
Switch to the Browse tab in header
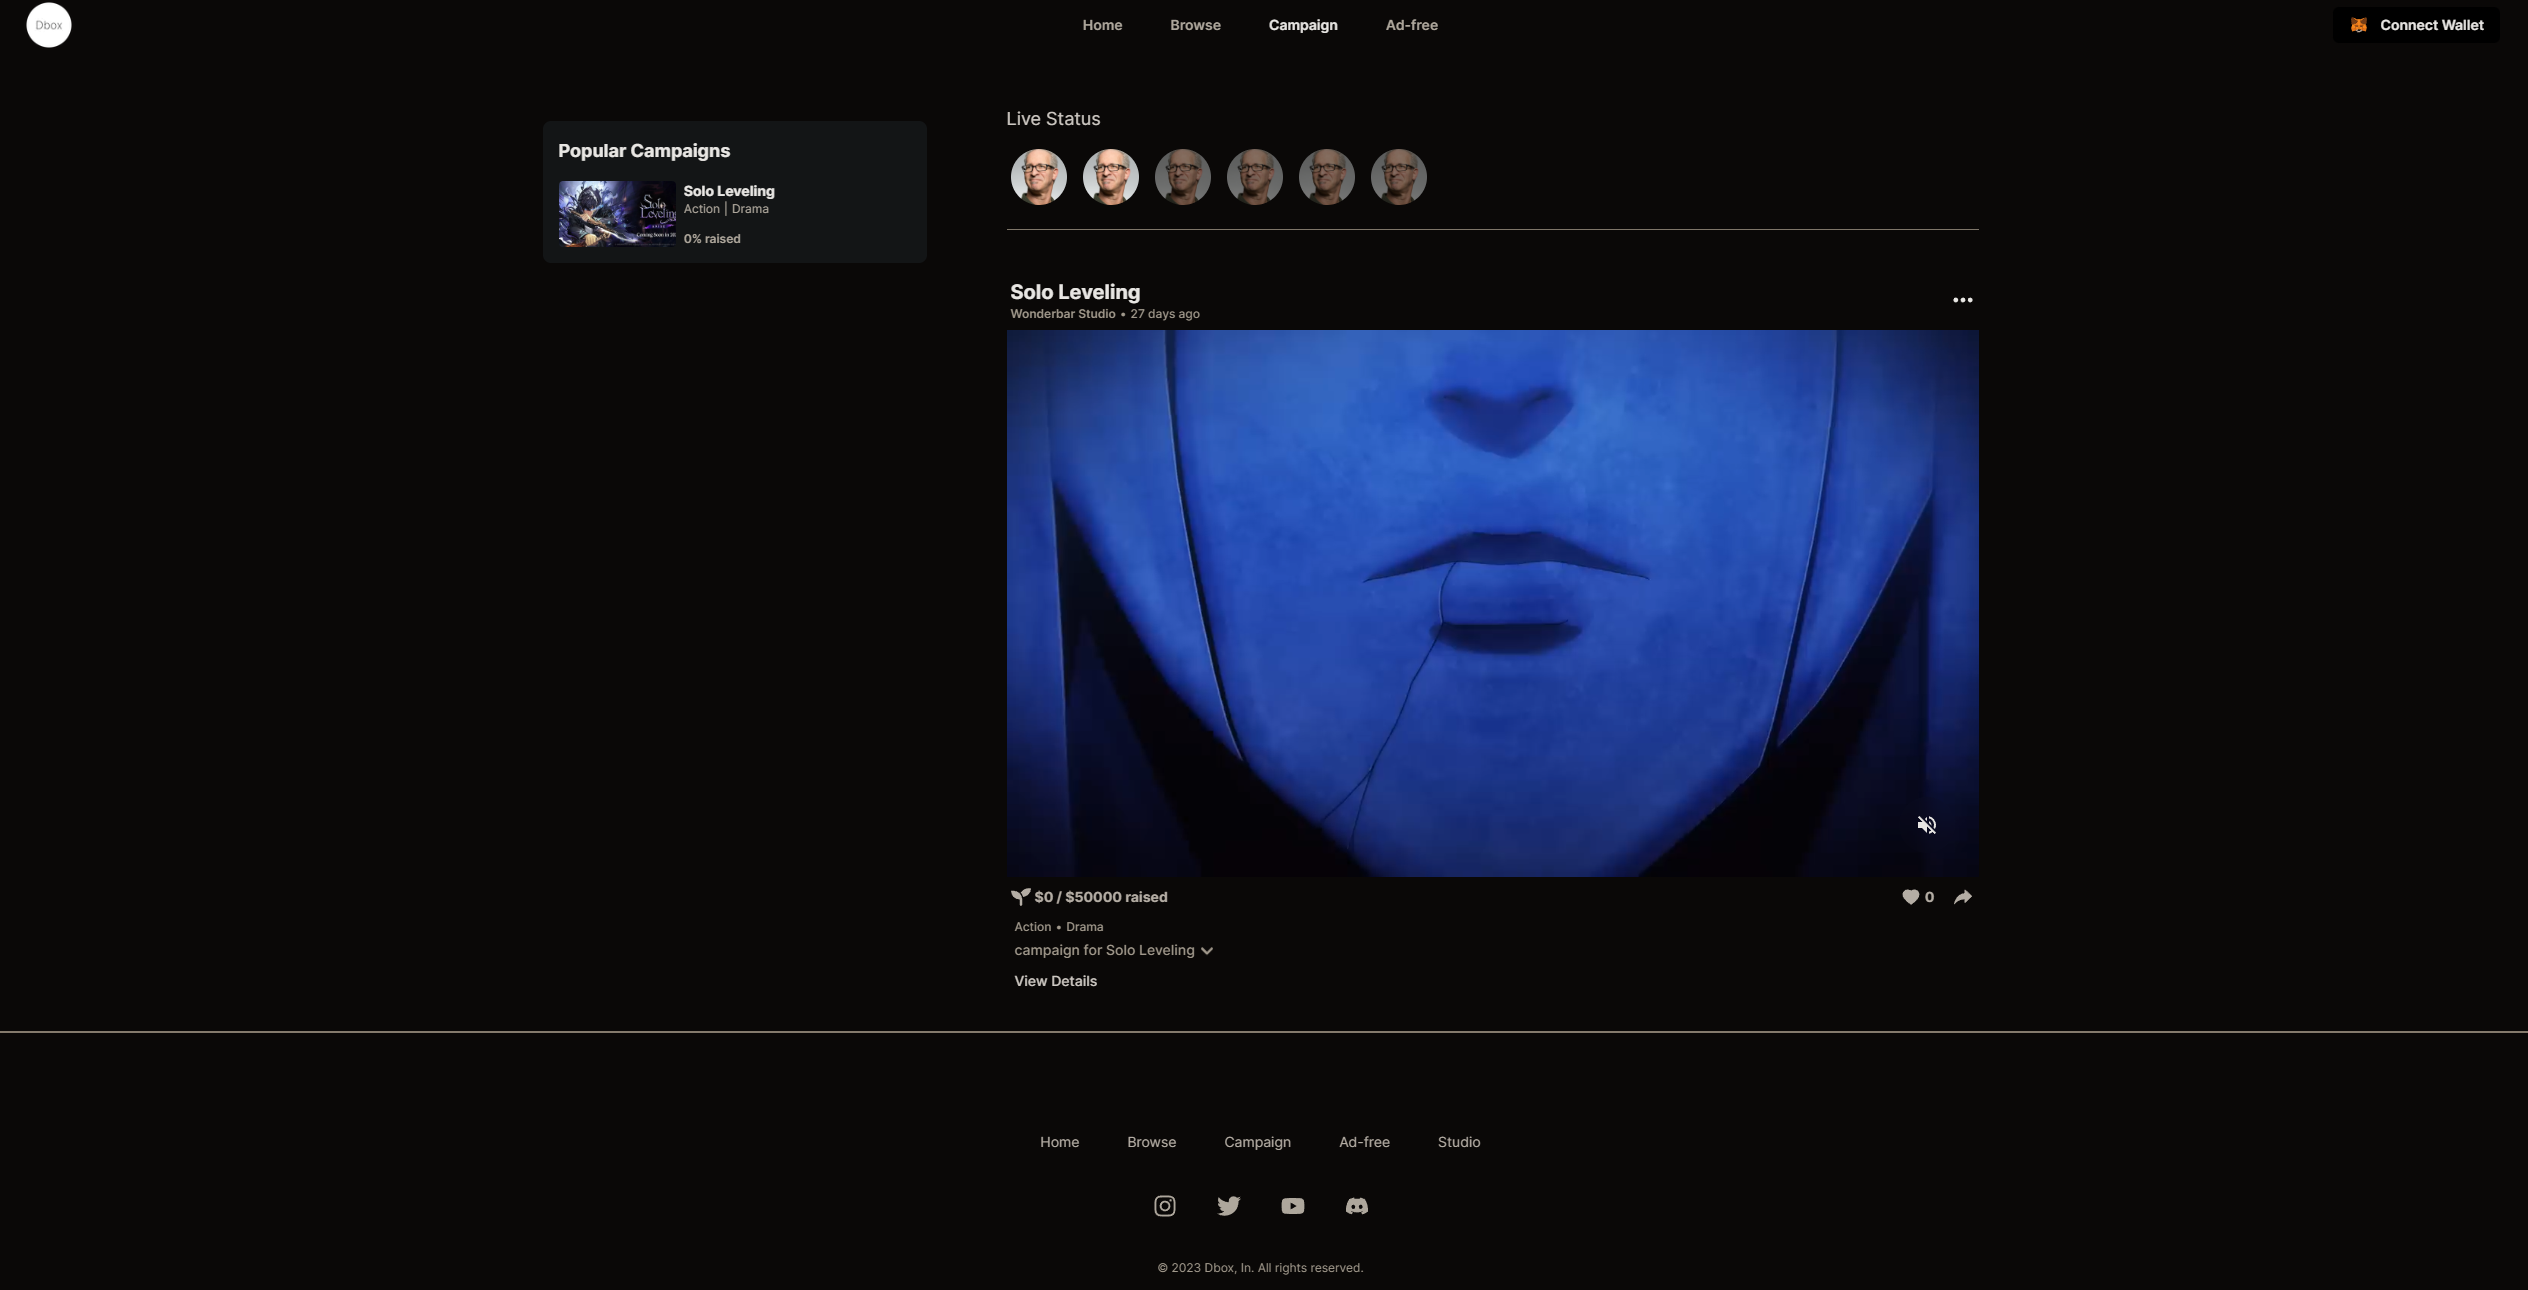click(1195, 25)
